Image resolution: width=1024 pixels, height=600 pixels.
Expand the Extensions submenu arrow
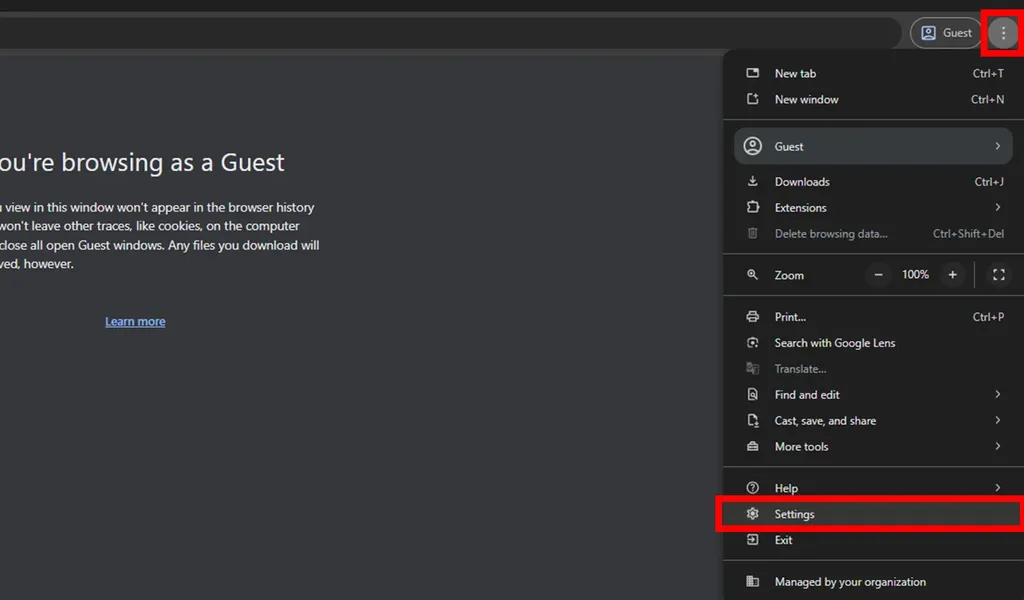point(997,208)
